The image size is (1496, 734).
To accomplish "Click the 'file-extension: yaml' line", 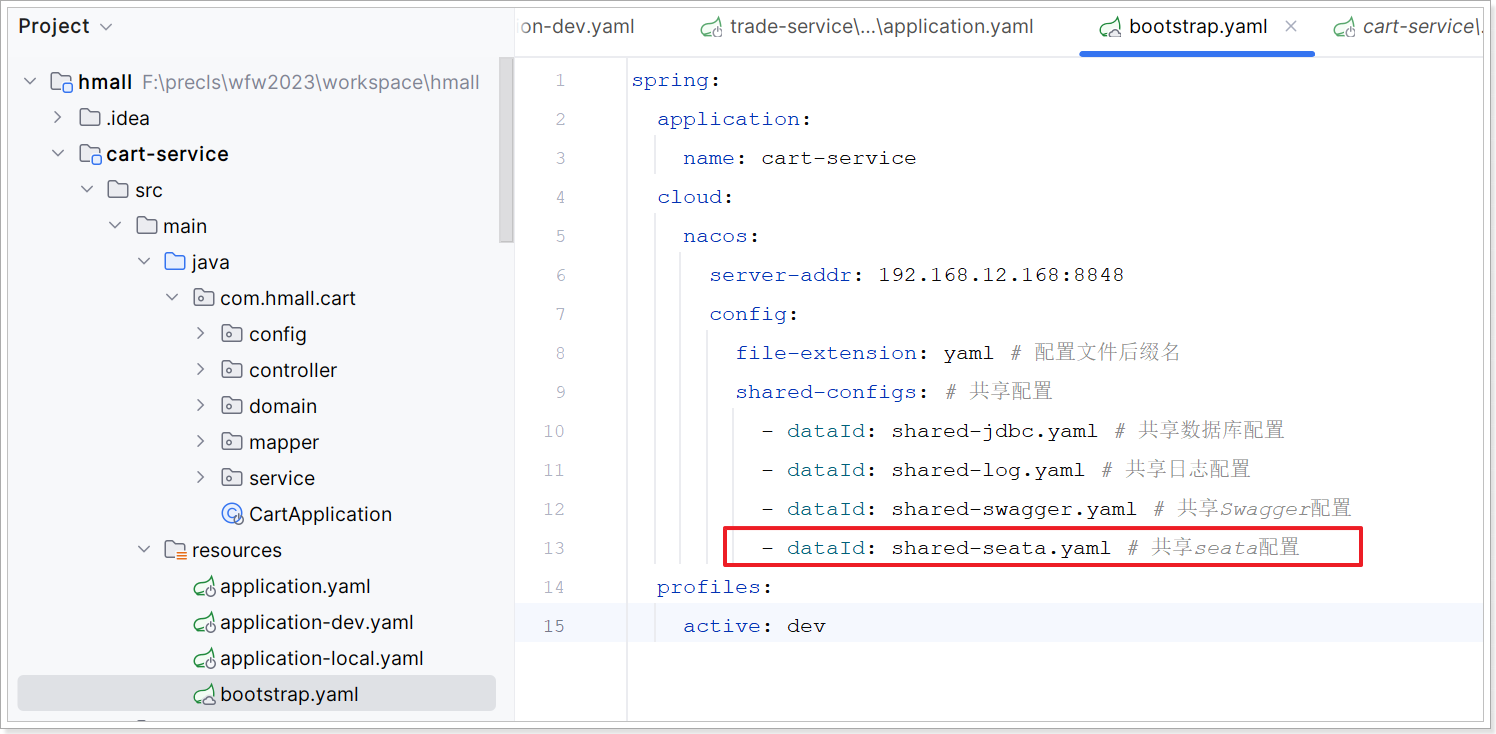I will click(864, 353).
